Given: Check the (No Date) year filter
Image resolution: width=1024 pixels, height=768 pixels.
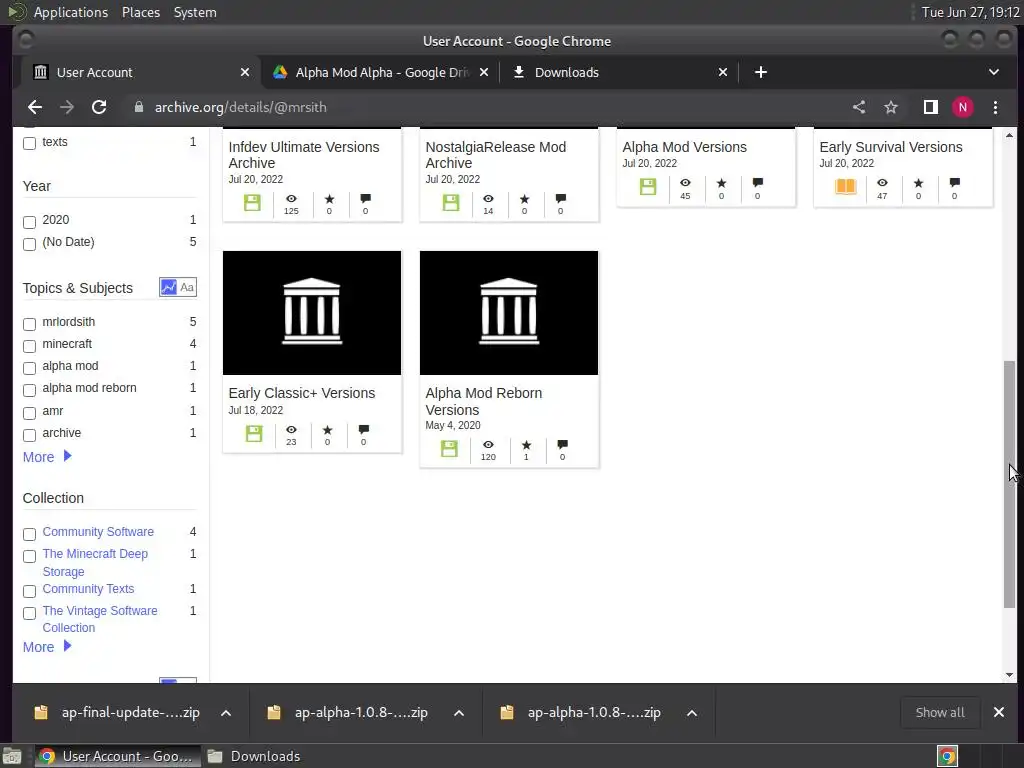Looking at the screenshot, I should pos(29,244).
